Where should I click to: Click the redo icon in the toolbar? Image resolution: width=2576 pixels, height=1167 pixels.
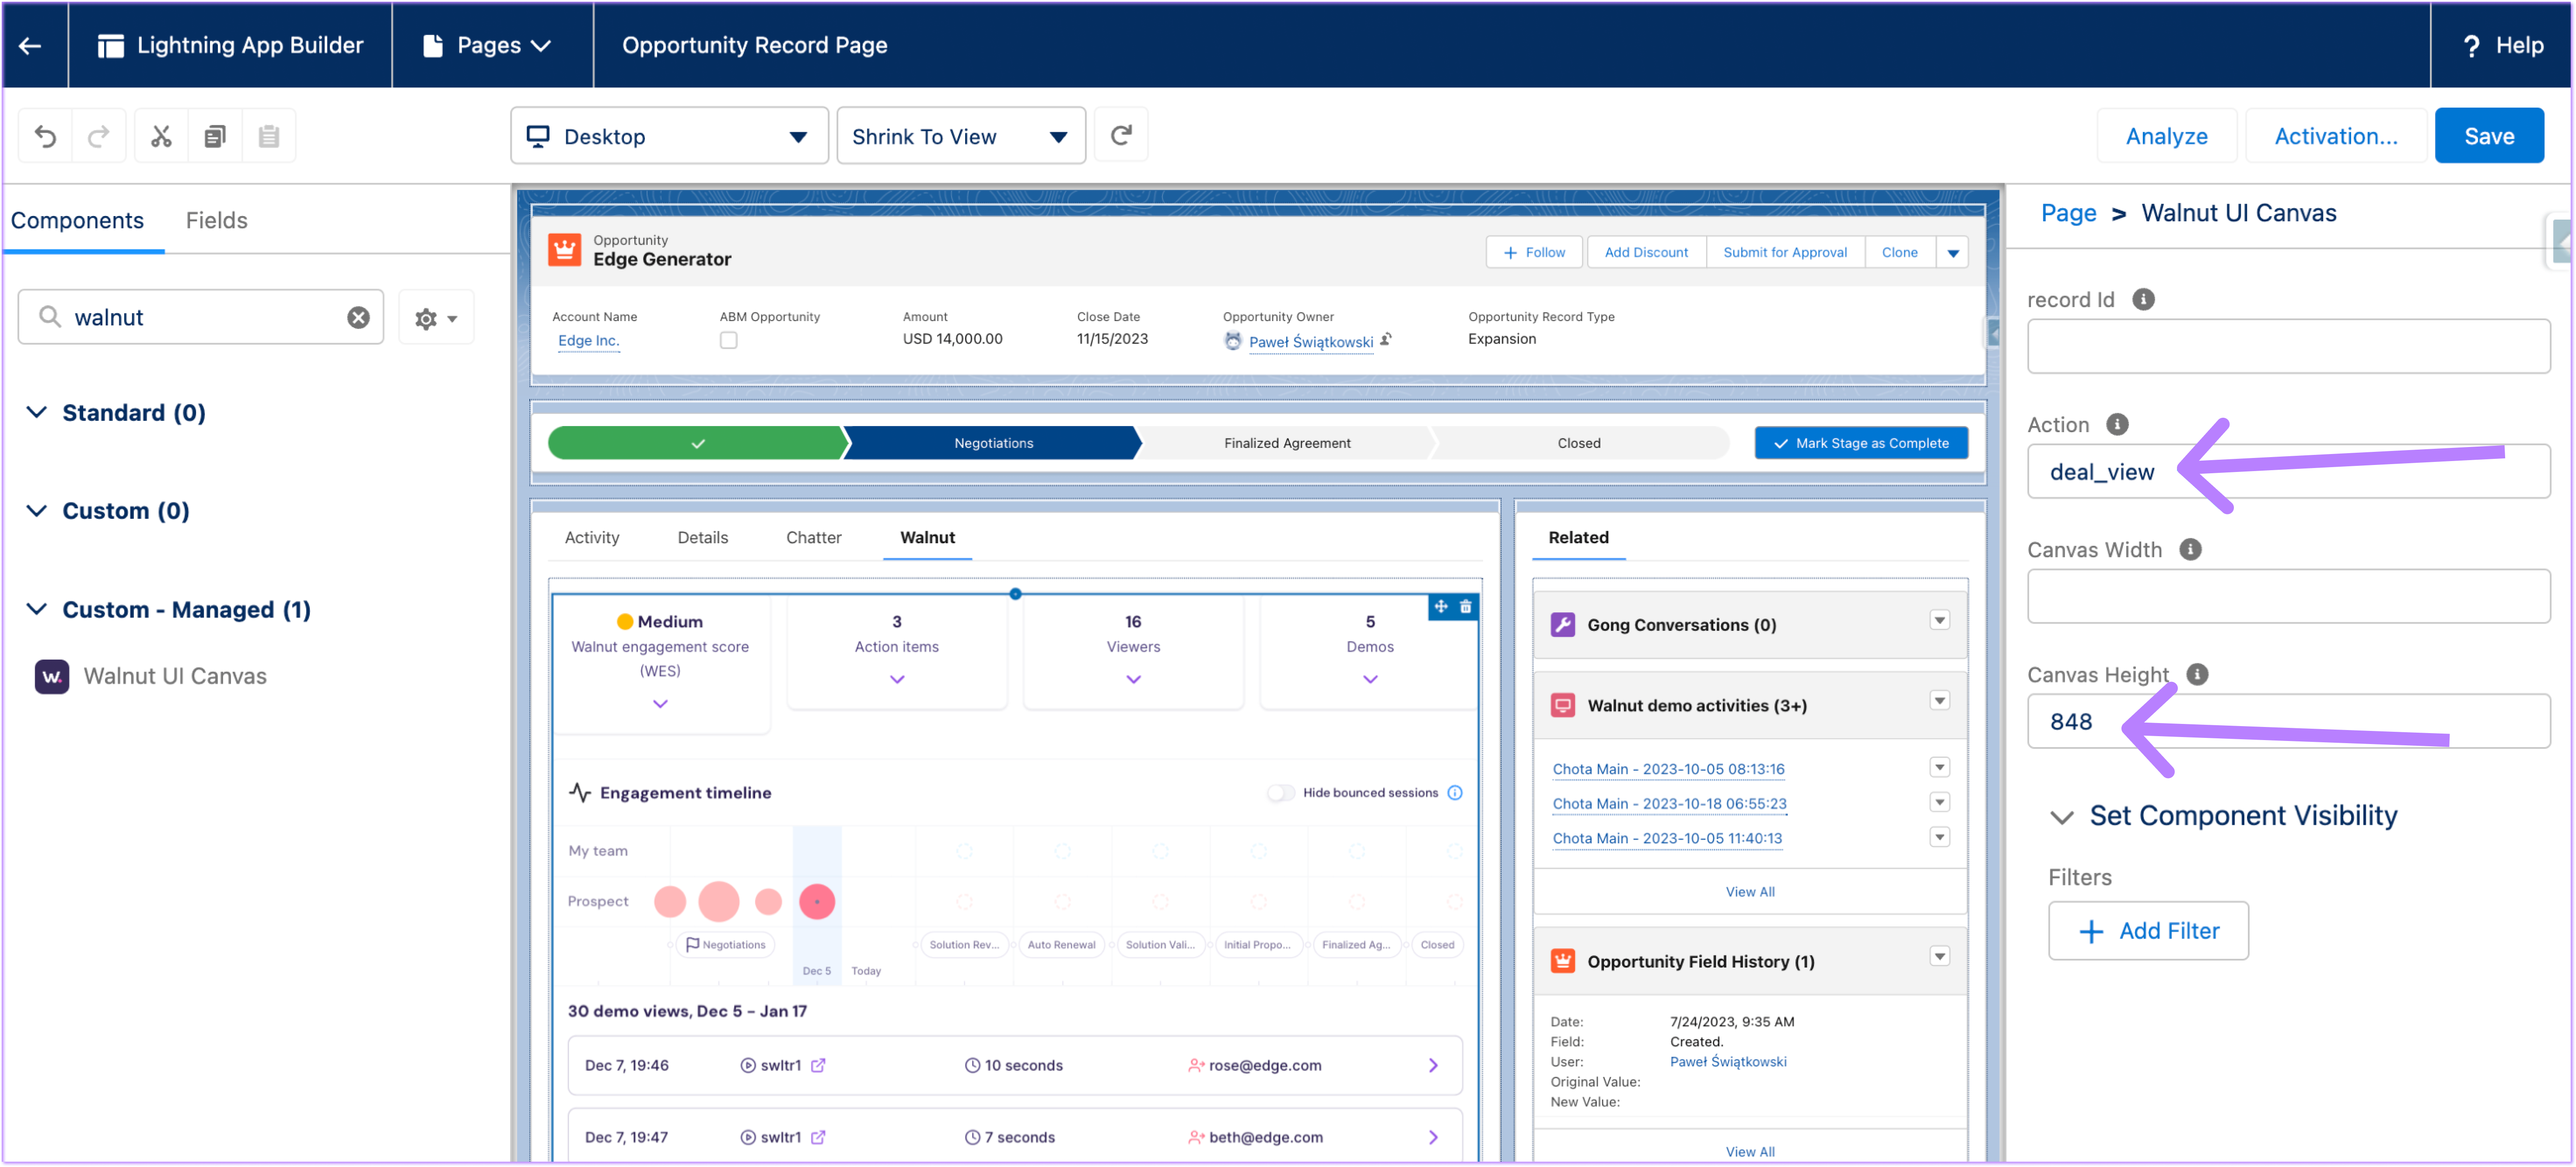tap(98, 136)
